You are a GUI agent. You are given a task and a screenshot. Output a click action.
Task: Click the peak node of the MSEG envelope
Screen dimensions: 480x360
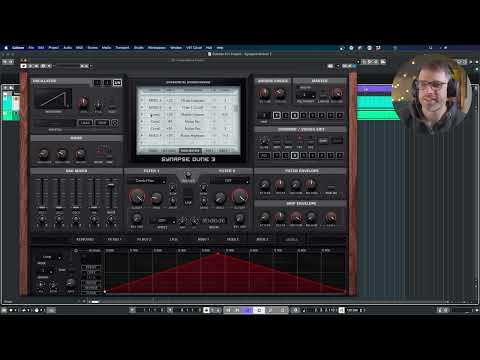click(218, 254)
